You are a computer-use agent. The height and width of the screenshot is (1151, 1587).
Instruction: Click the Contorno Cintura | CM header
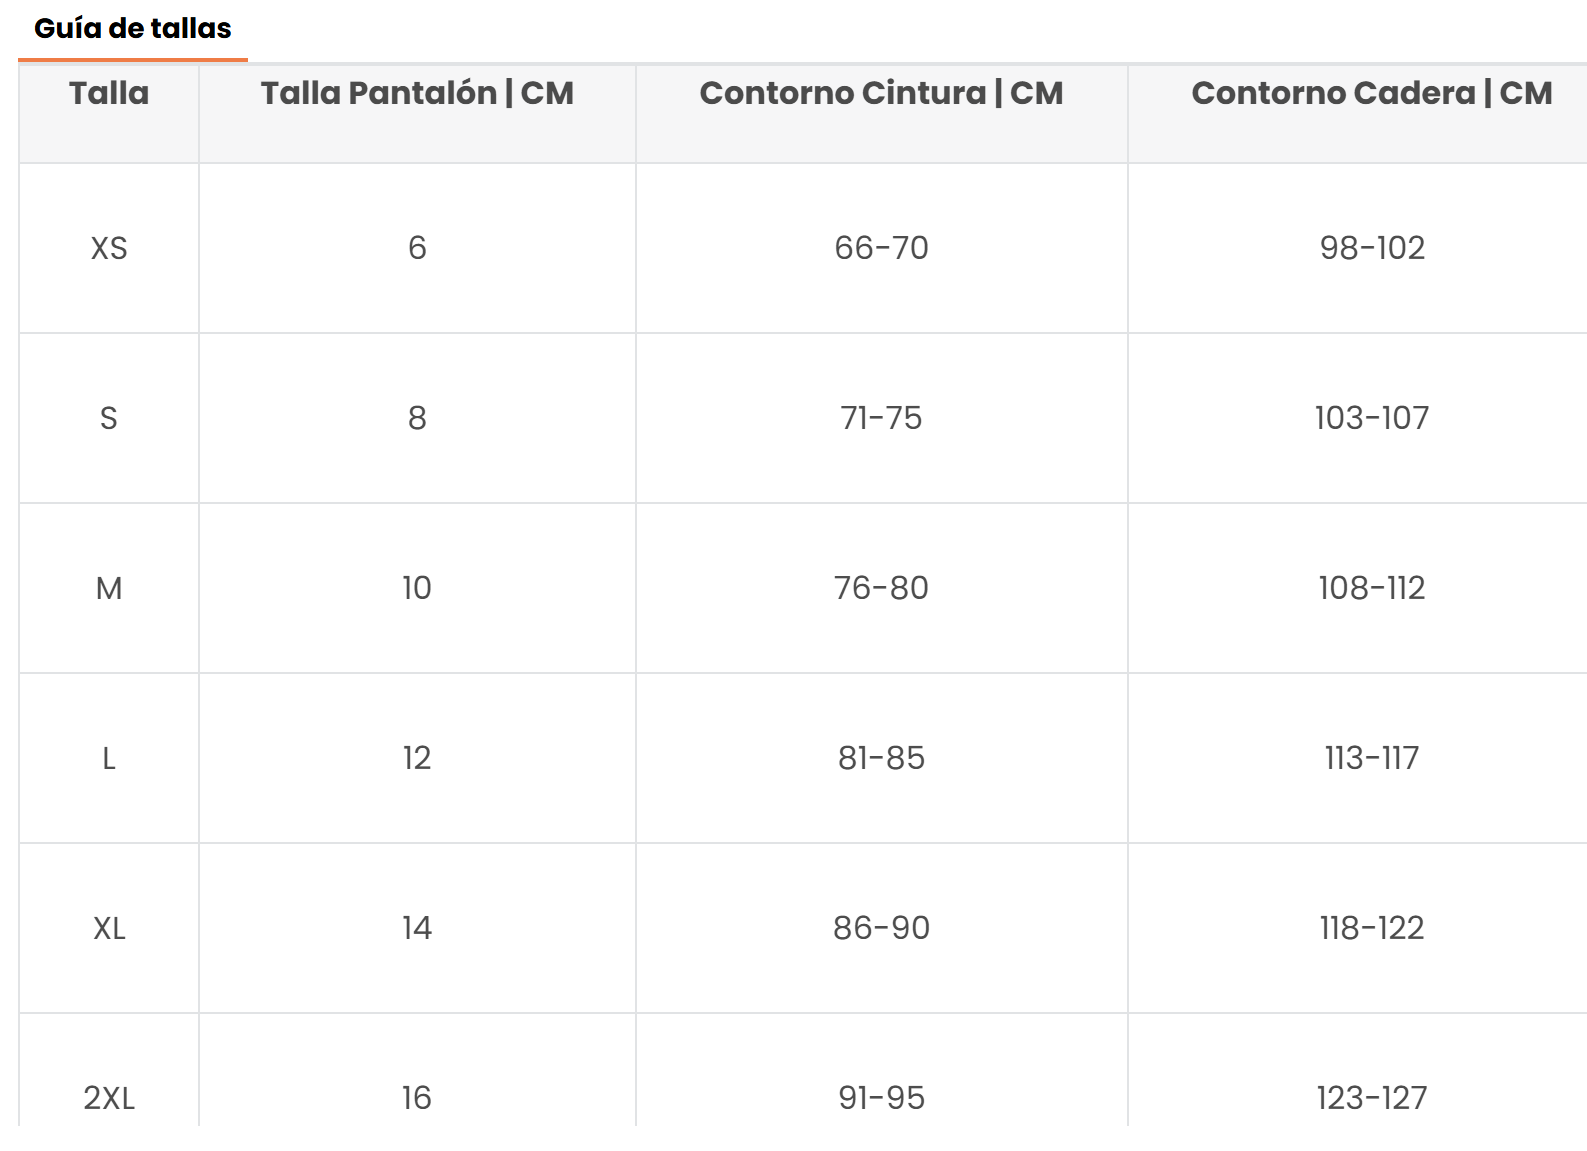click(x=881, y=94)
